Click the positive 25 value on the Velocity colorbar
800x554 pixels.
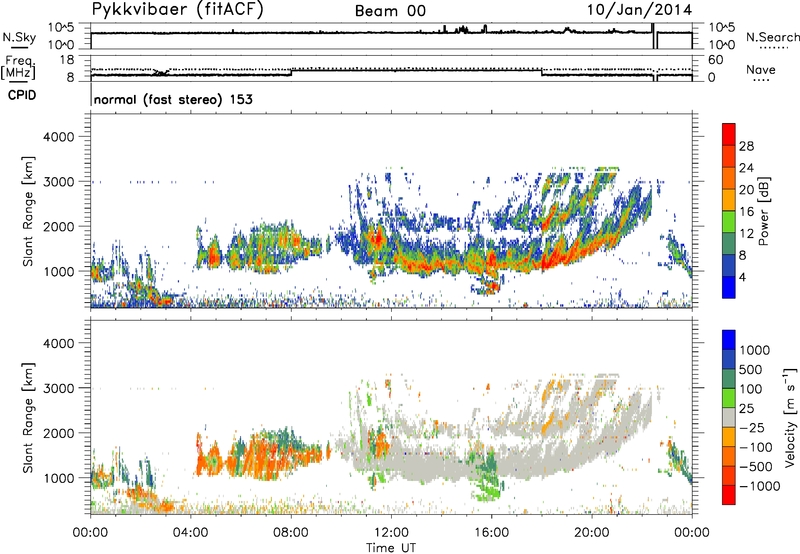[747, 408]
